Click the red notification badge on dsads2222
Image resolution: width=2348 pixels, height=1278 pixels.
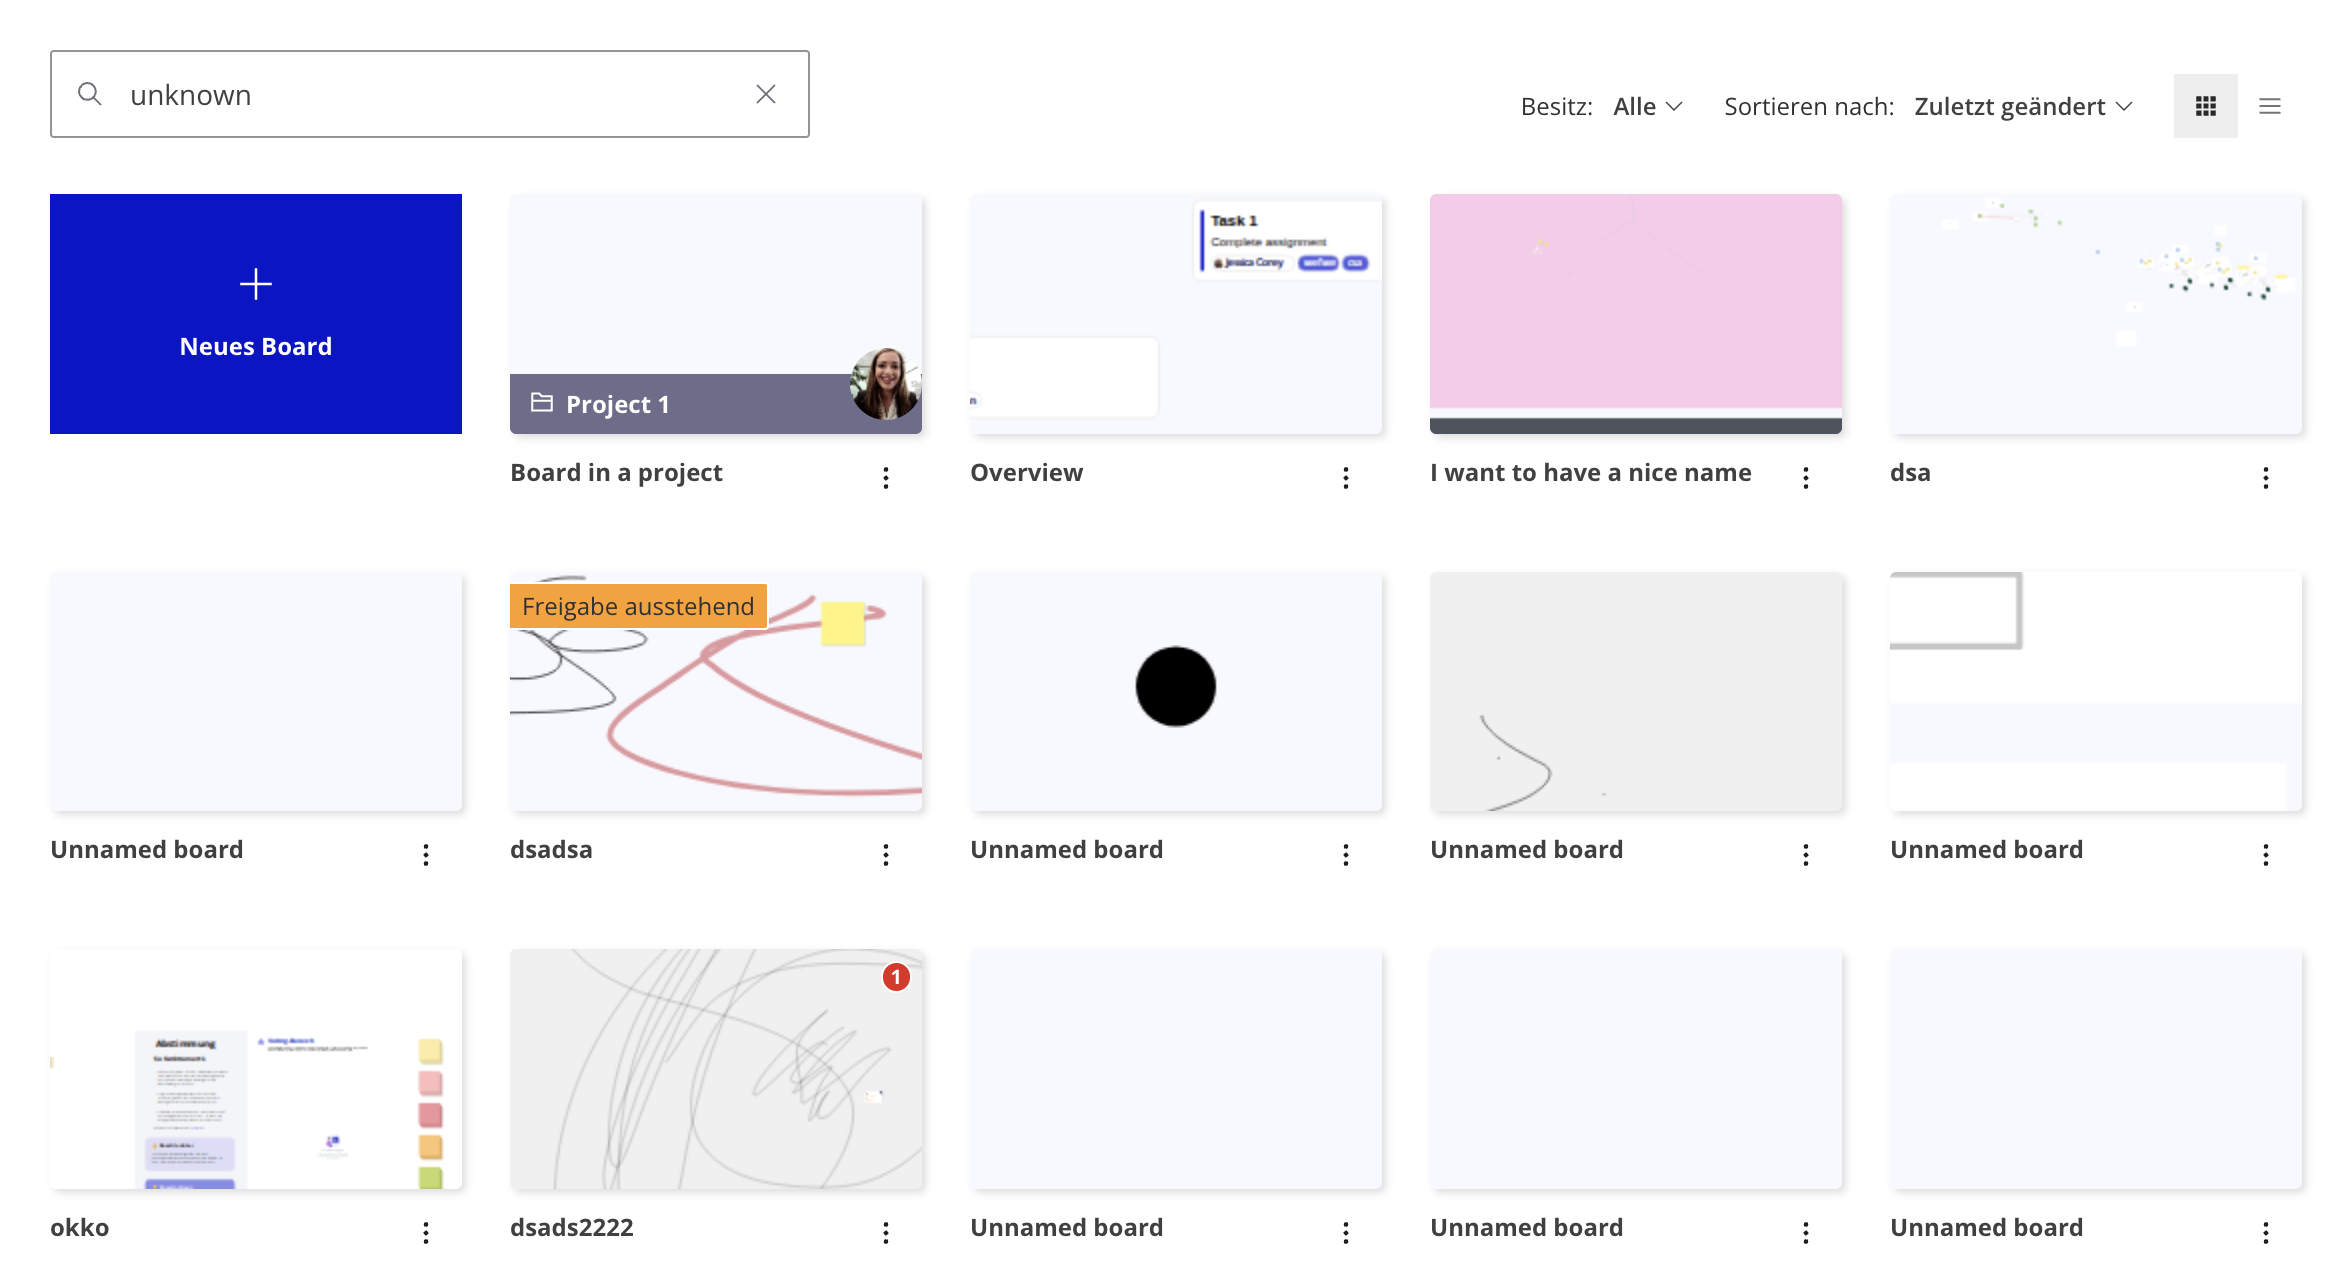click(896, 977)
